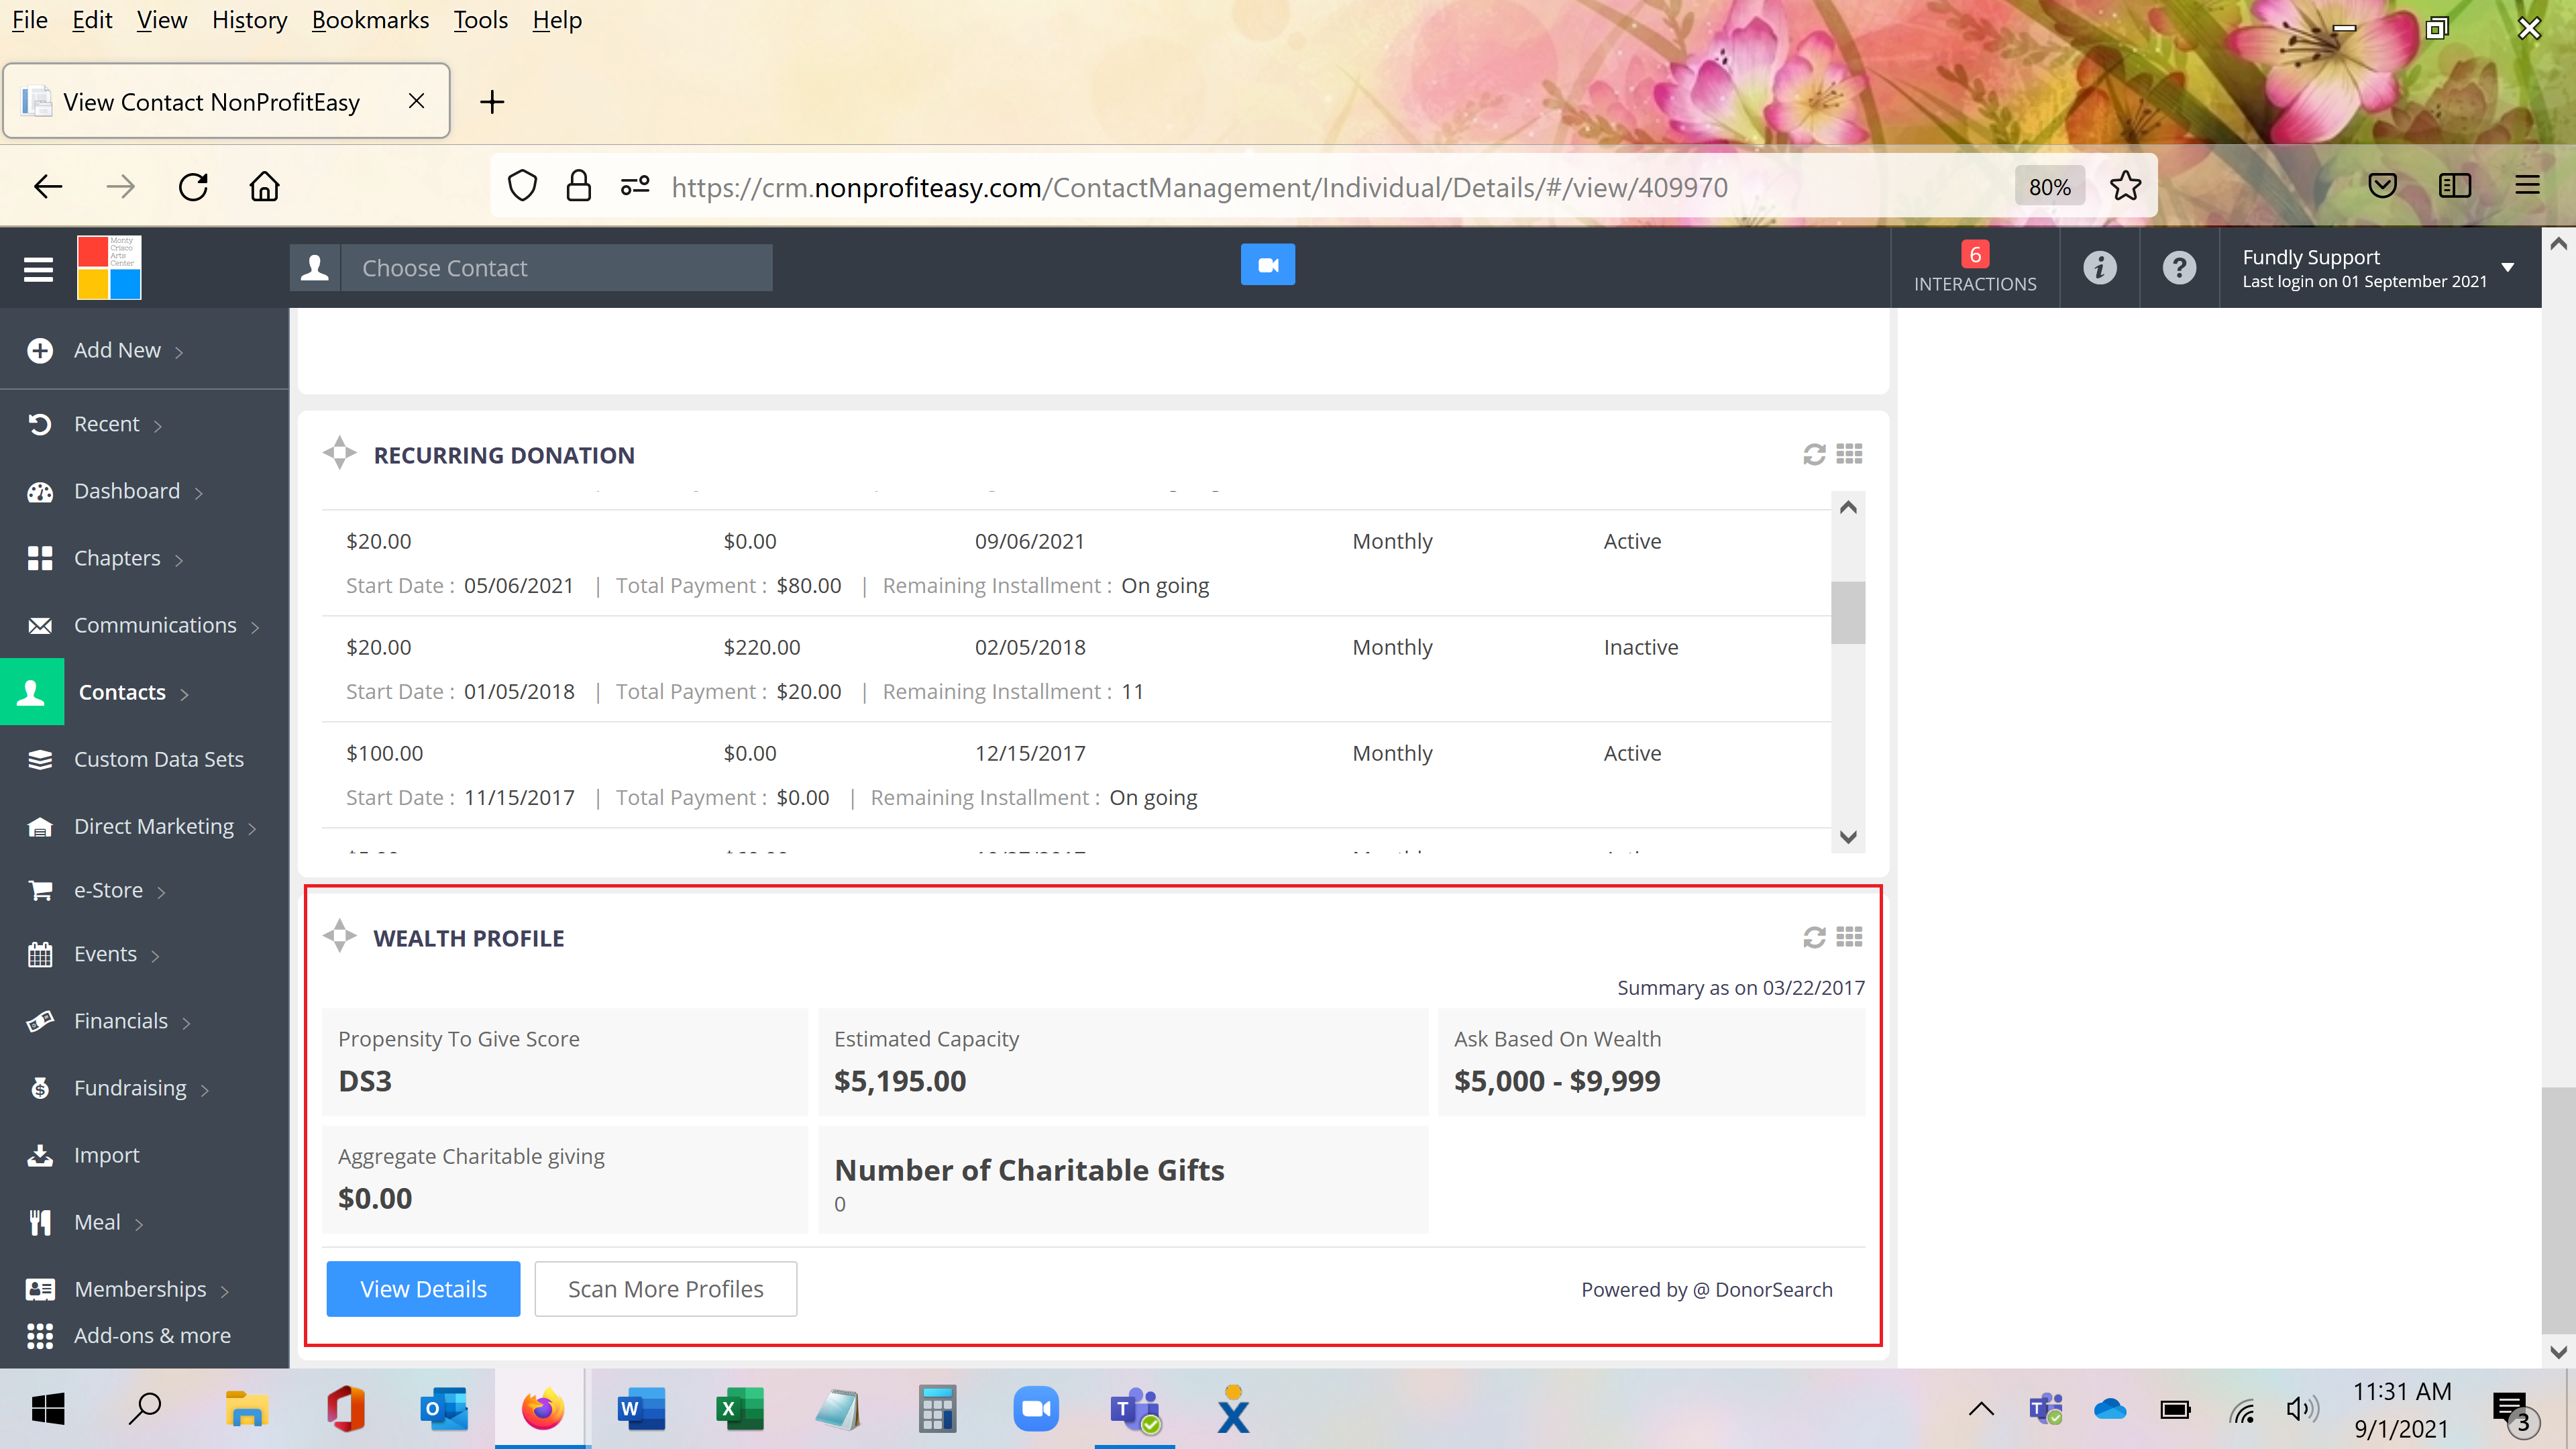The image size is (2576, 1449).
Task: Click recurring donation list scroll-down arrow
Action: (1848, 837)
